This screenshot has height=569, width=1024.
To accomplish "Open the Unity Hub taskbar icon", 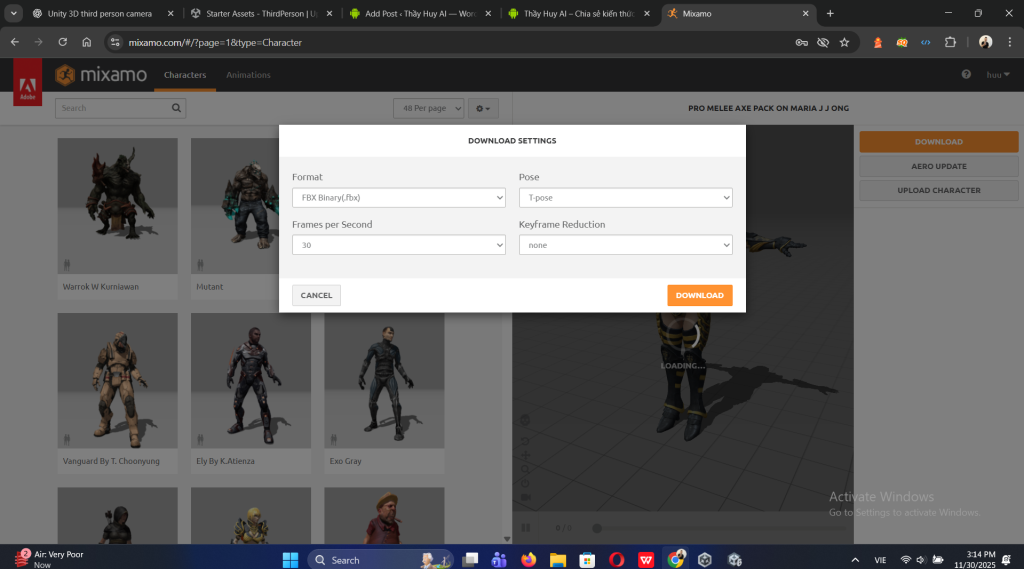I will pyautogui.click(x=705, y=560).
